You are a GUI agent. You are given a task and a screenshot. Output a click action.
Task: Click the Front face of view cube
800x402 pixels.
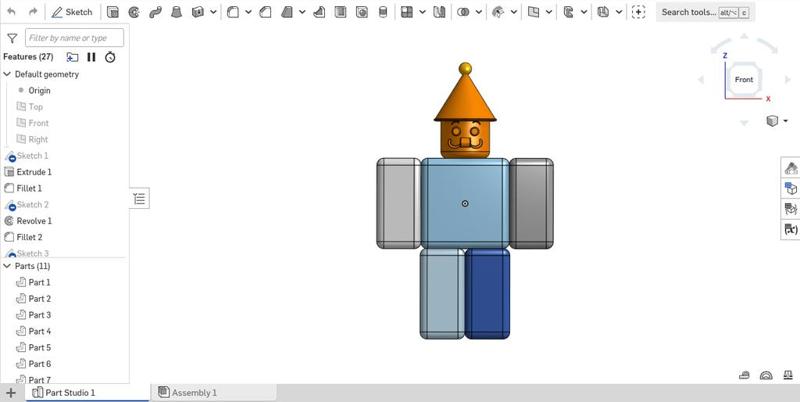coord(744,80)
